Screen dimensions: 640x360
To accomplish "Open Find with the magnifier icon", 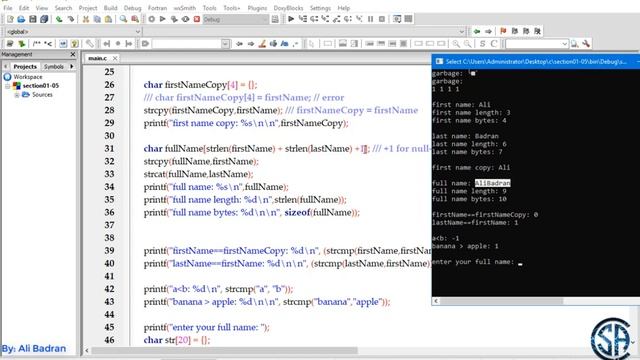I will coord(123,19).
